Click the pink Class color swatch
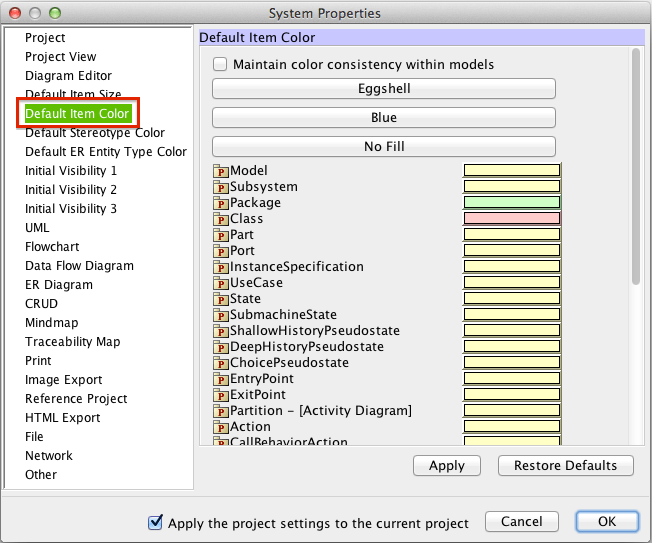 [511, 219]
